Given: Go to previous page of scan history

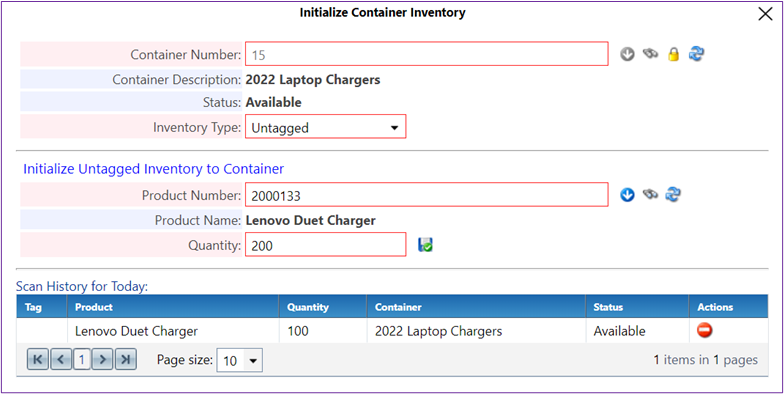Looking at the screenshot, I should tap(60, 360).
